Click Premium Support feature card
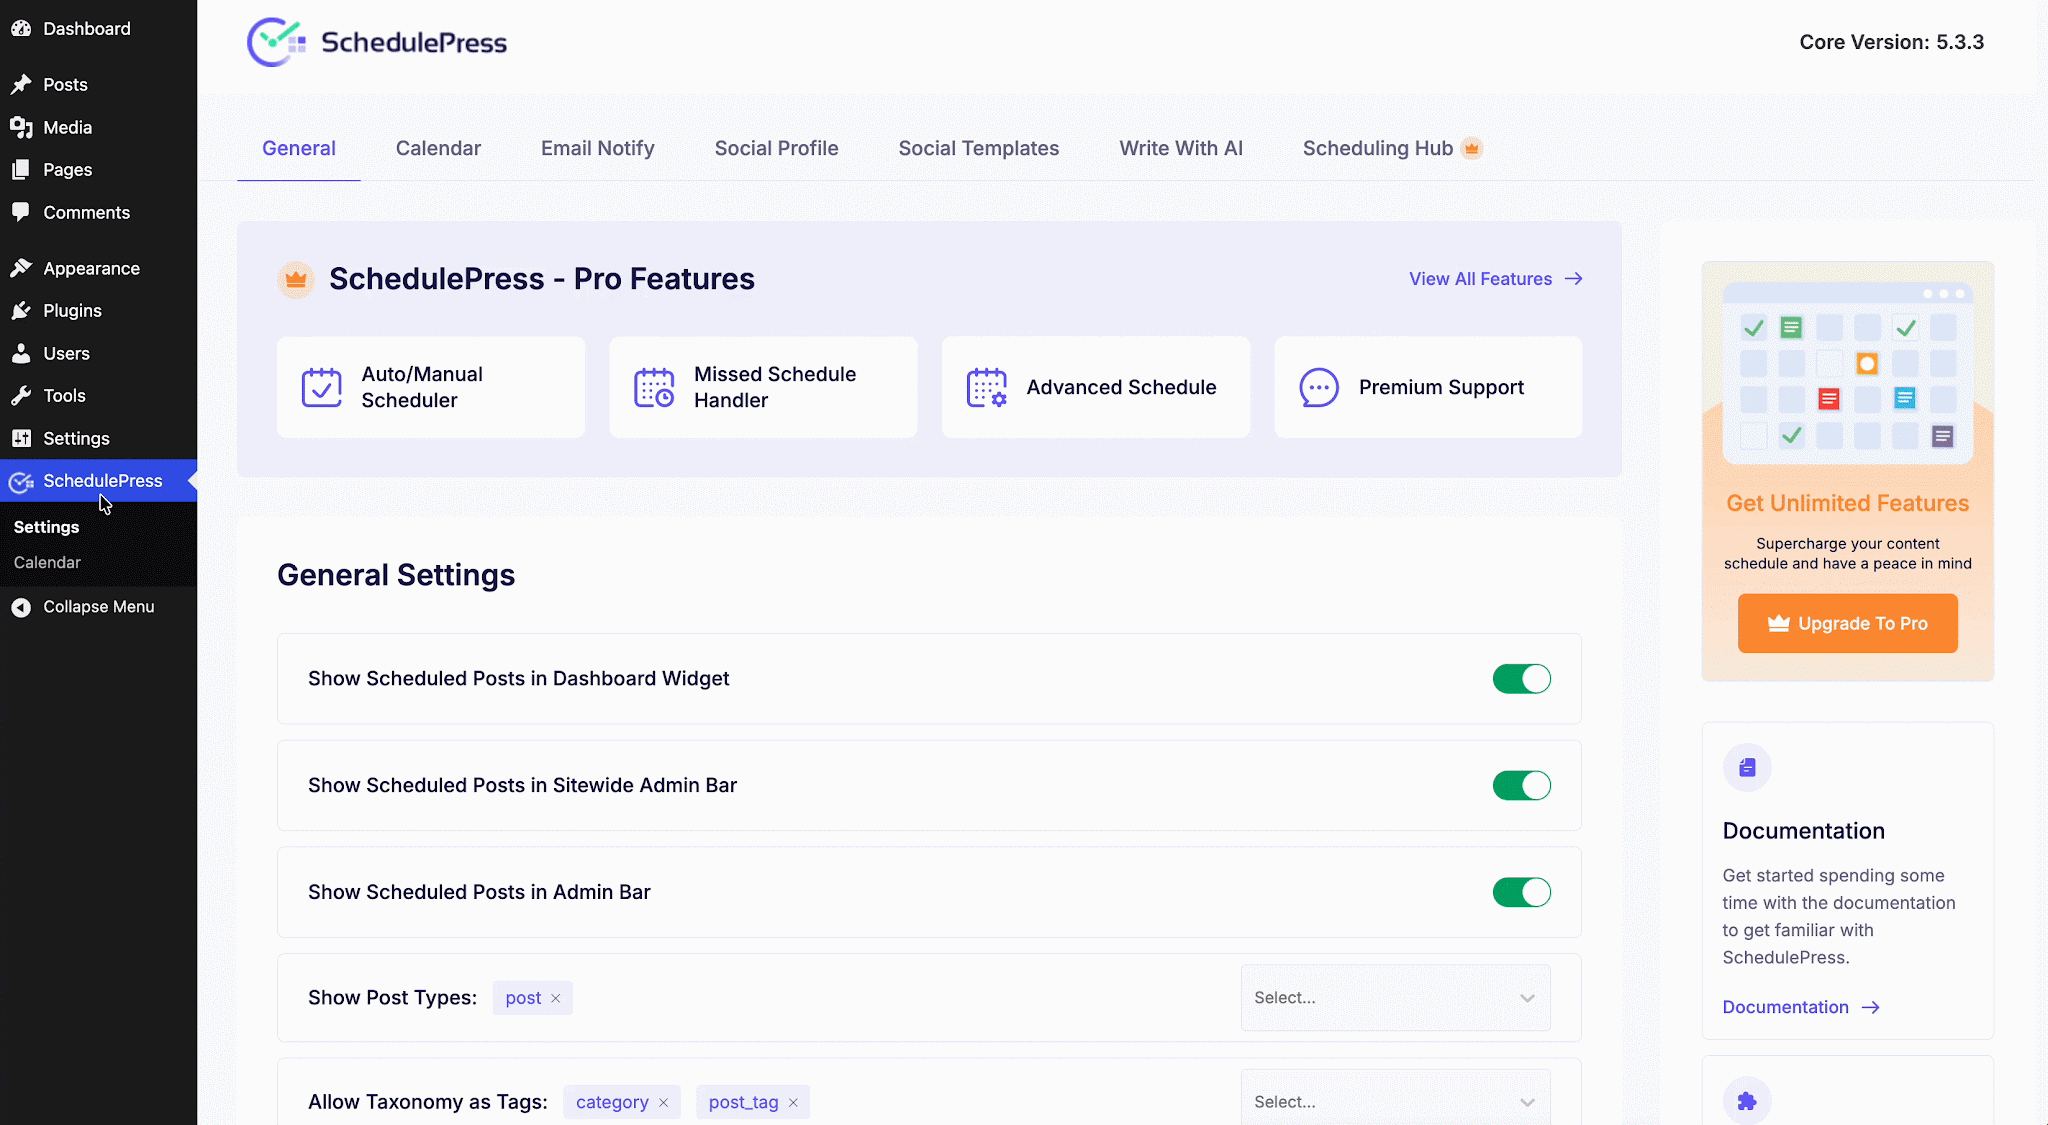 point(1428,387)
